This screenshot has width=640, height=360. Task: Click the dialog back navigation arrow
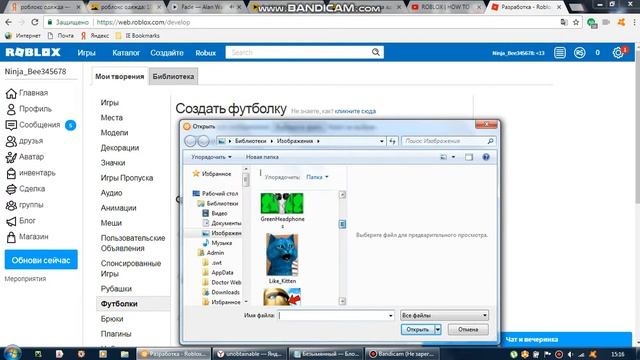(x=190, y=141)
